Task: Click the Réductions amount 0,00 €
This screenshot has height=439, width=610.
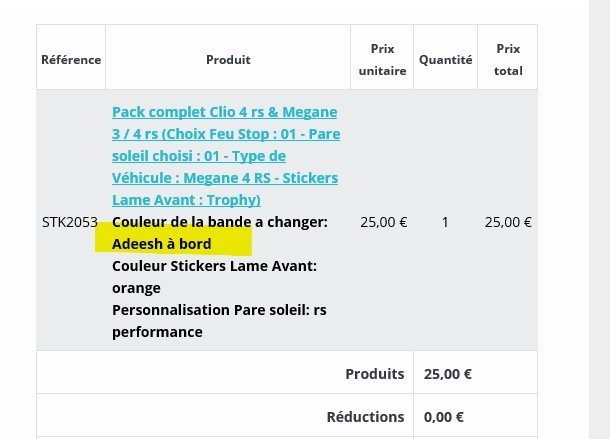Action: tap(443, 417)
